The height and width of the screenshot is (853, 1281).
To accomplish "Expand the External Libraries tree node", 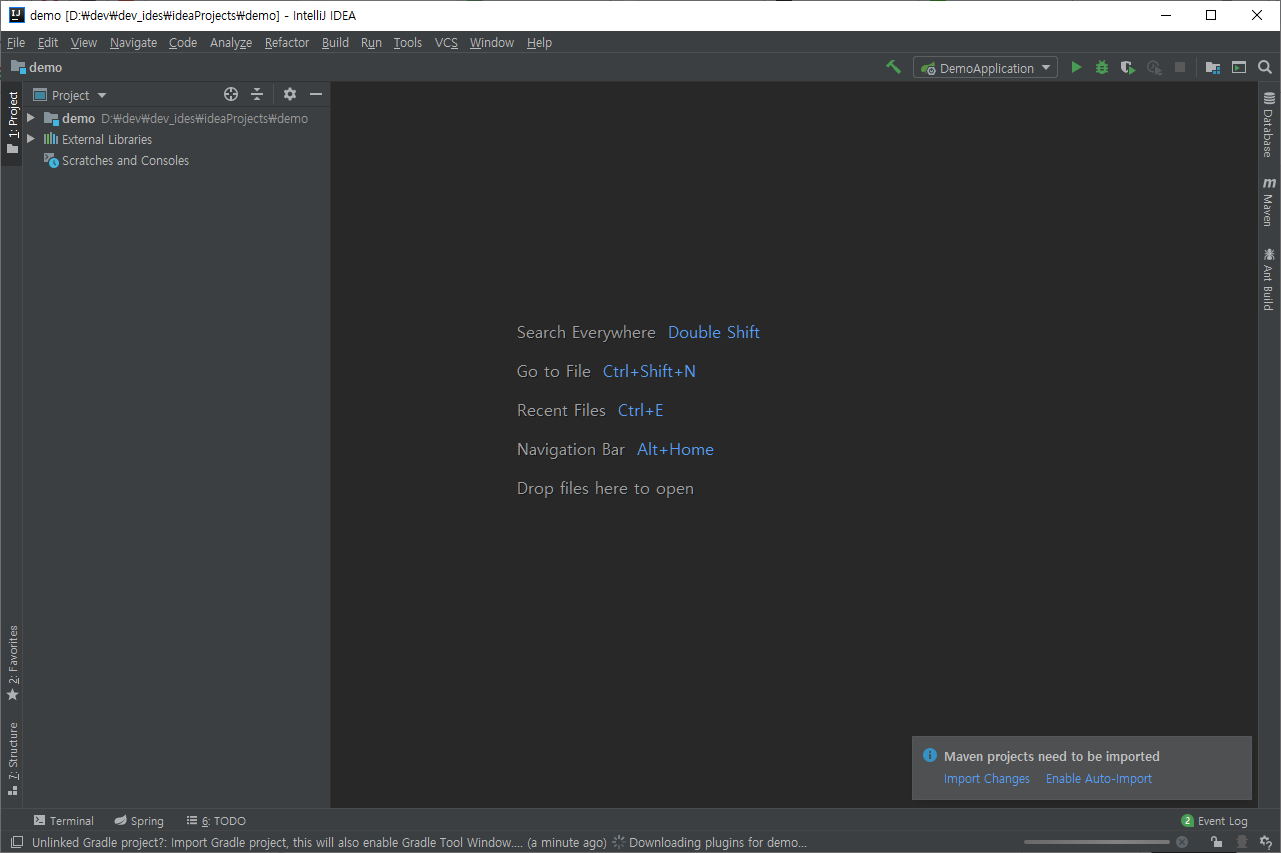I will [x=31, y=139].
